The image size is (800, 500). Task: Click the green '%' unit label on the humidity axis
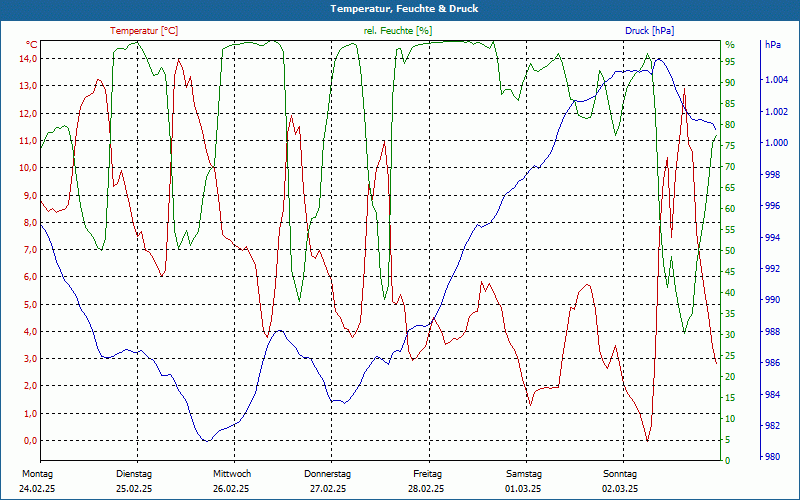point(730,45)
